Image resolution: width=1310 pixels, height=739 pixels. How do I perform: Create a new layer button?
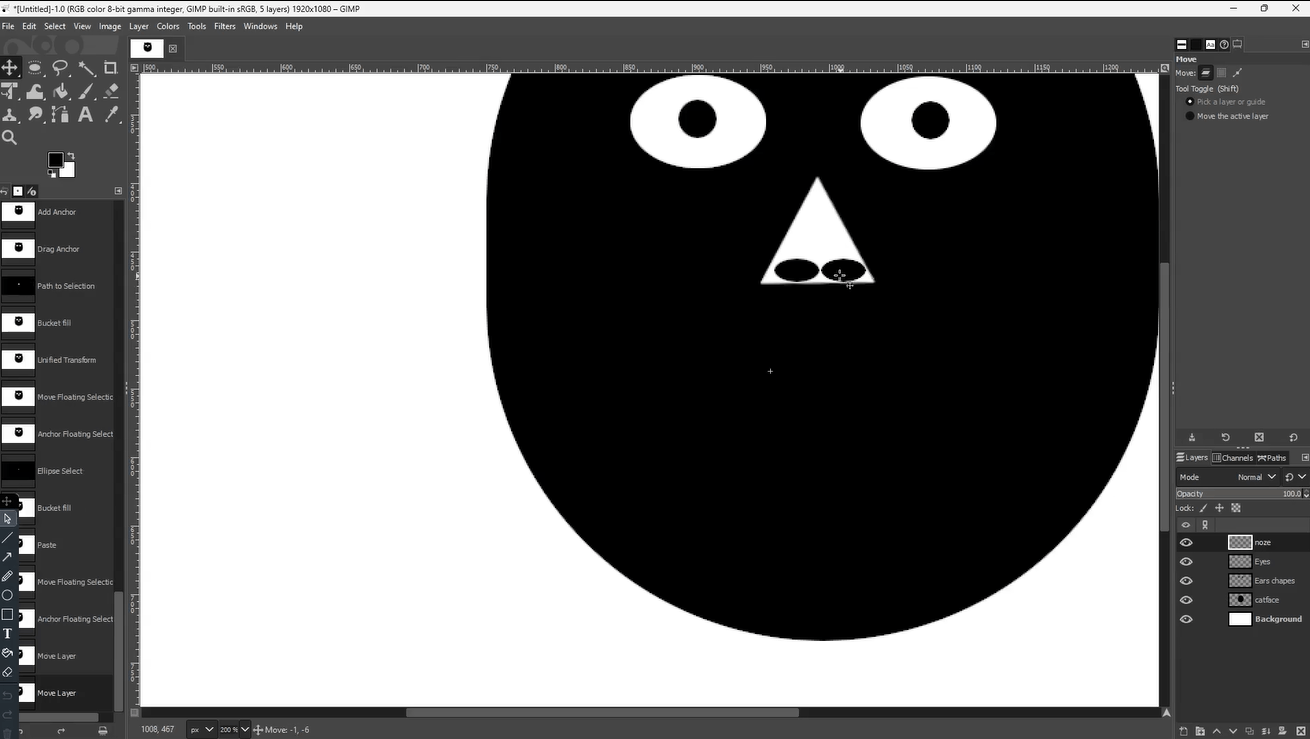point(1184,731)
